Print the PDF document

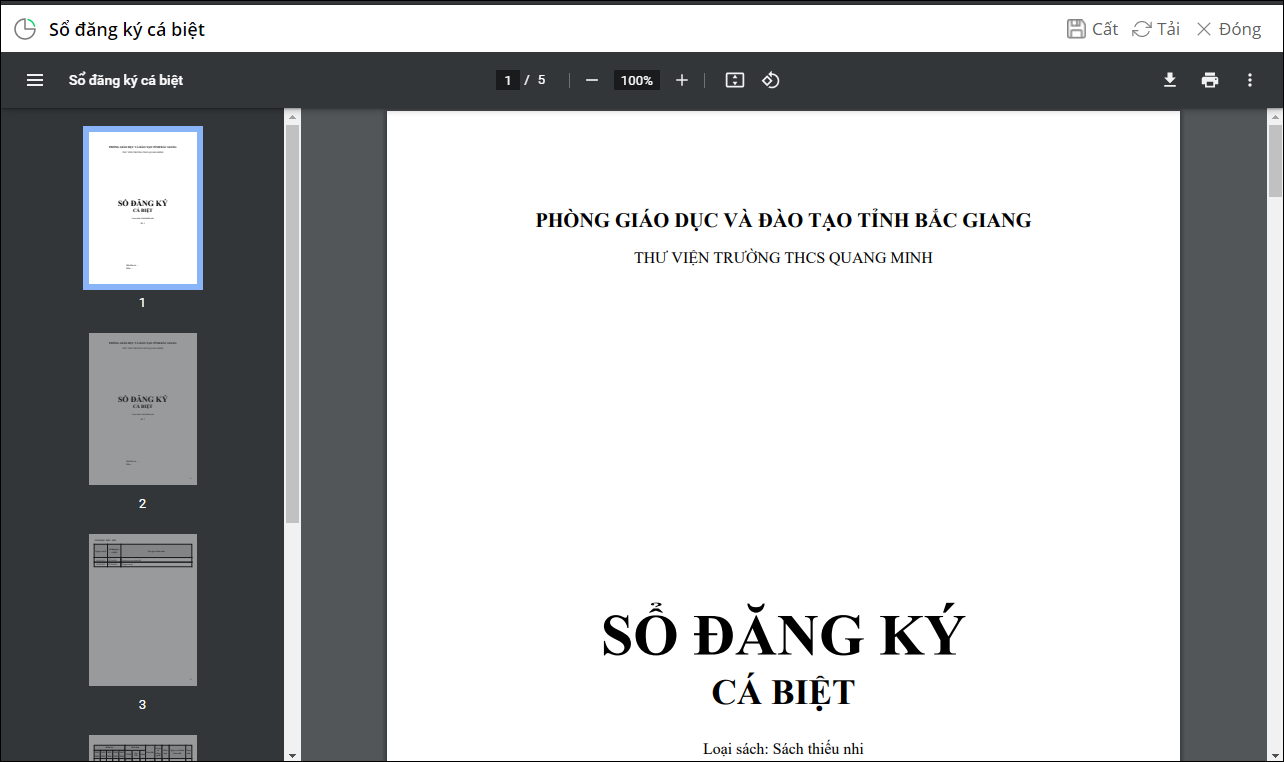pos(1210,80)
